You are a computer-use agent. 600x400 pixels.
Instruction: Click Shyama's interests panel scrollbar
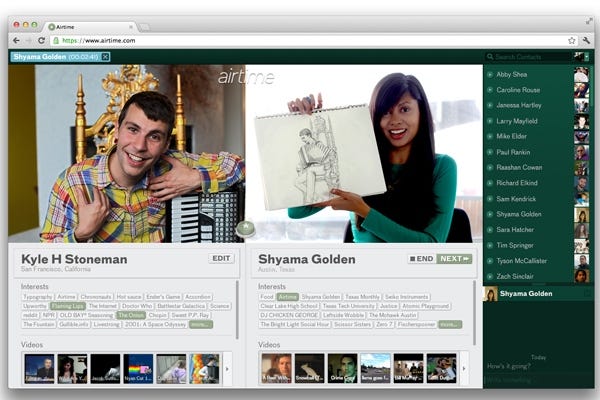pos(474,313)
